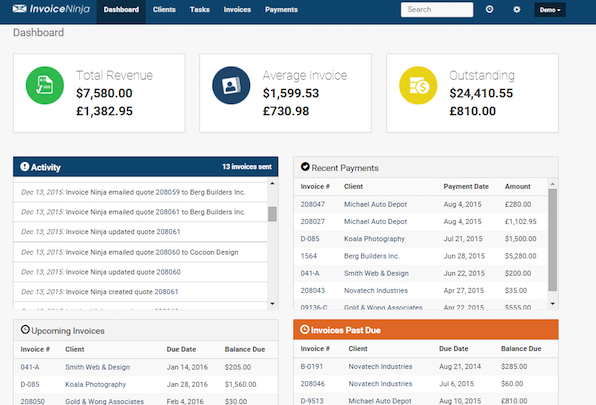596x405 pixels.
Task: Open invoice 208050 in Upcoming Invoices
Action: click(32, 401)
